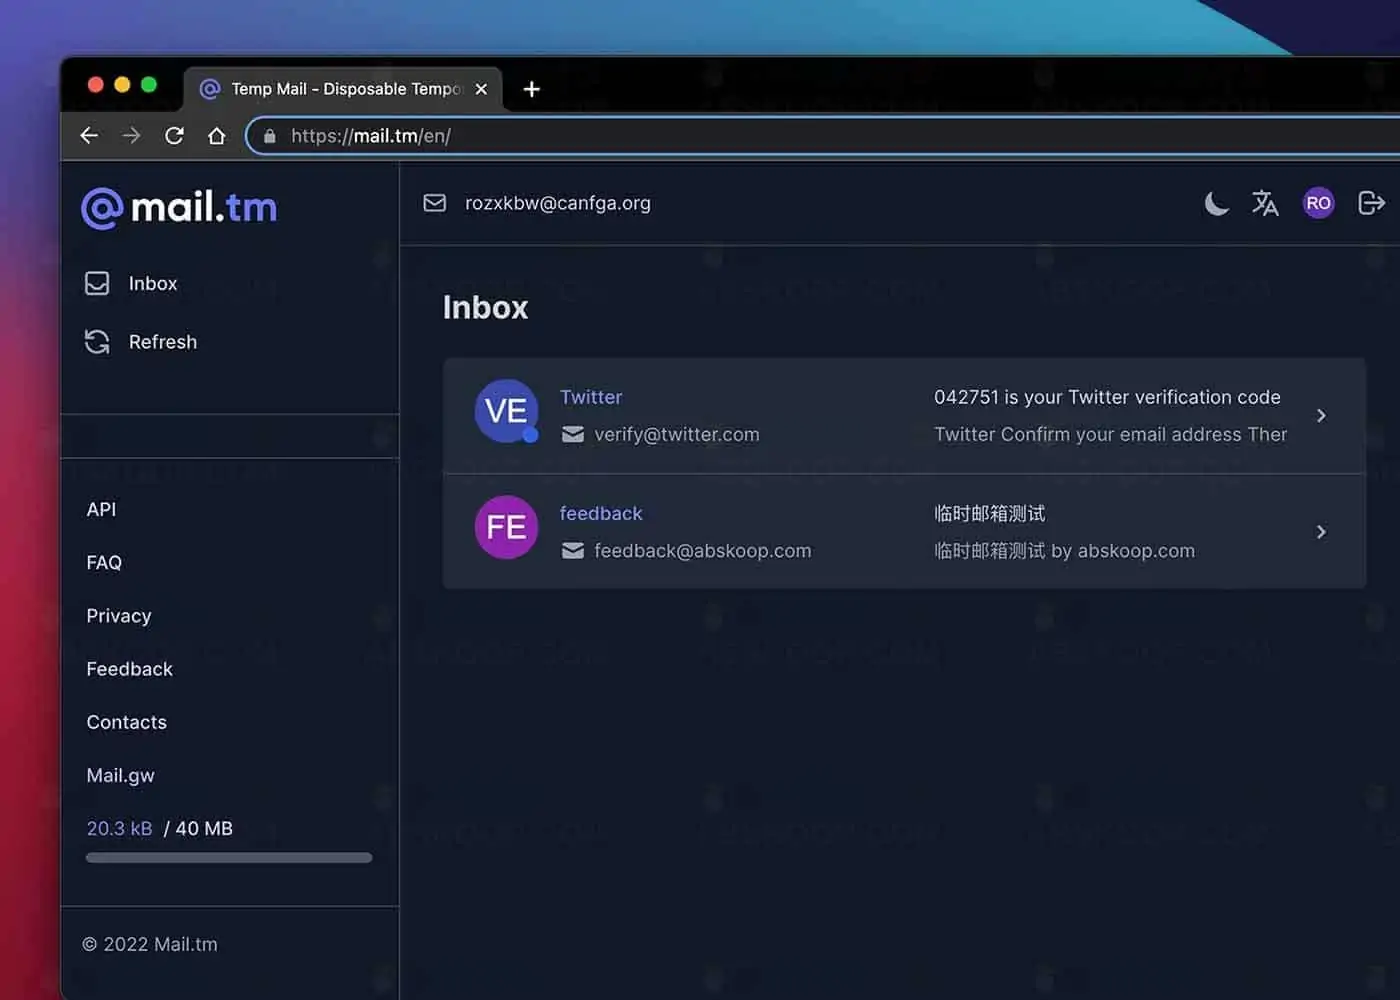This screenshot has height=1000, width=1400.
Task: Open the VE avatar on the Twitter email
Action: (505, 410)
